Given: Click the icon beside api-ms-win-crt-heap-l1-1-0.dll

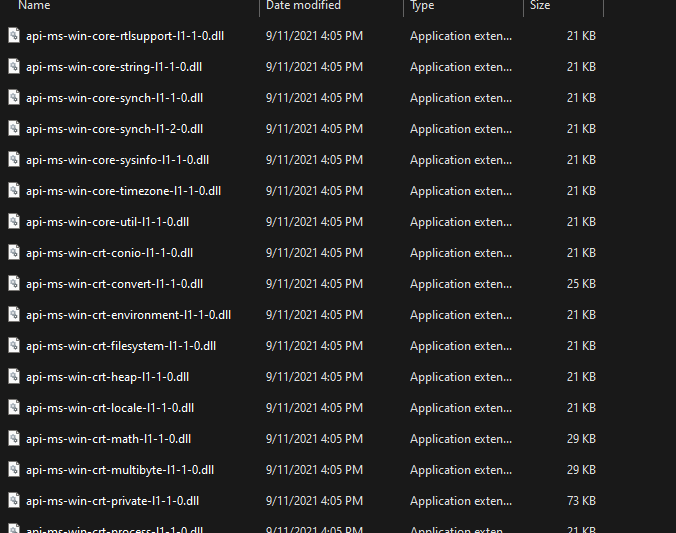Looking at the screenshot, I should [x=14, y=377].
